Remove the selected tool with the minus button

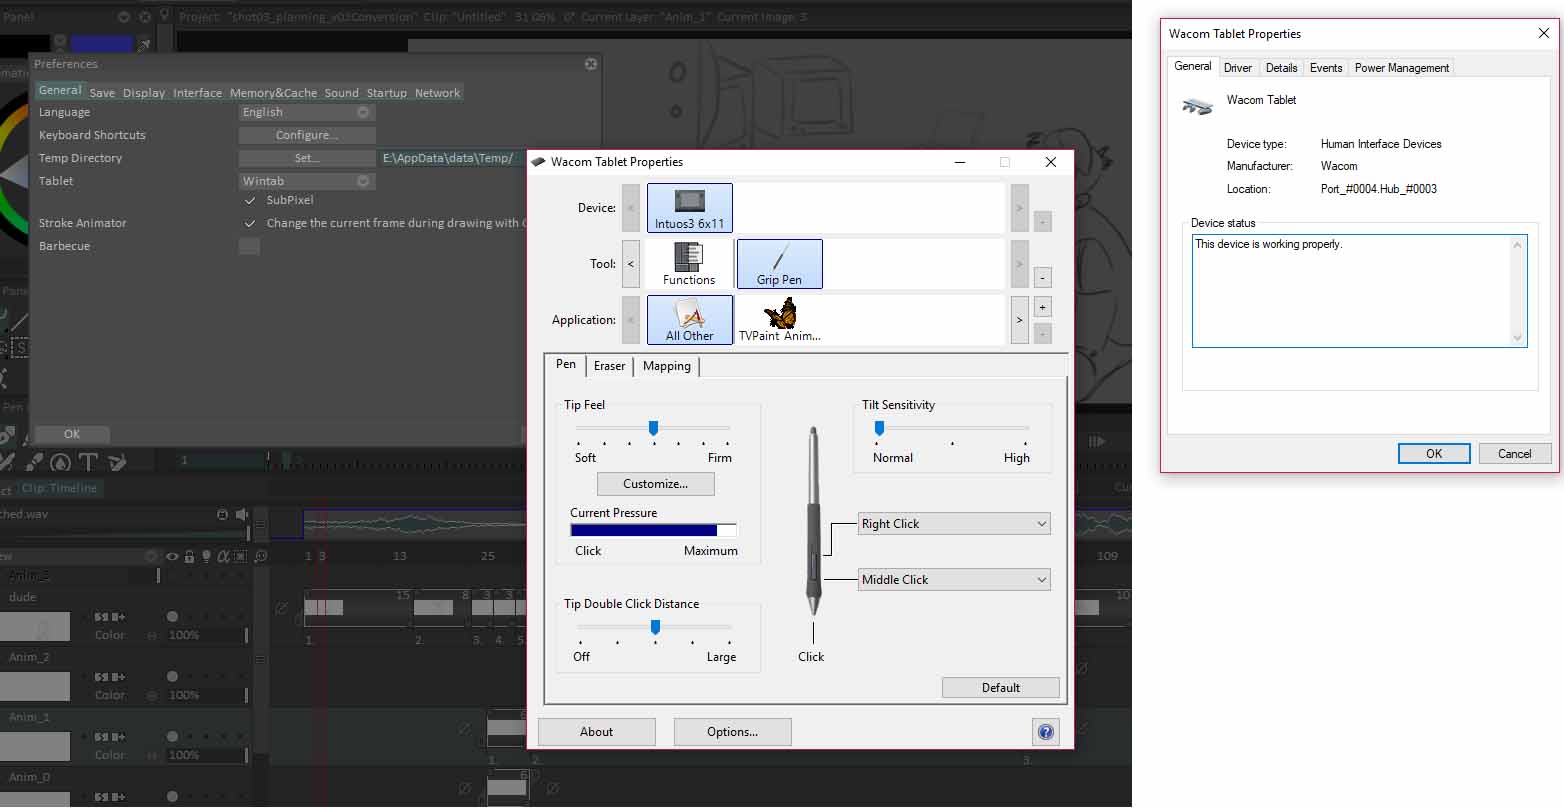click(x=1042, y=277)
